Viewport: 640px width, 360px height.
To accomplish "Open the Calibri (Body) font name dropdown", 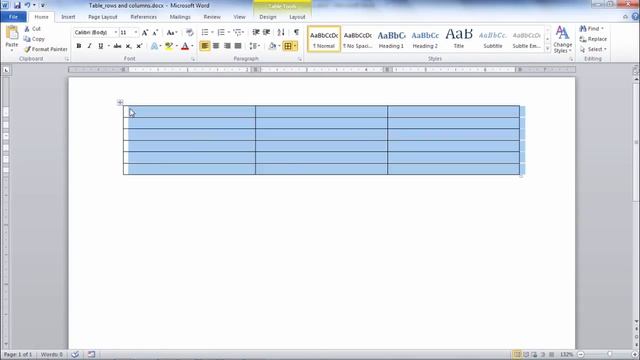I will [x=116, y=32].
